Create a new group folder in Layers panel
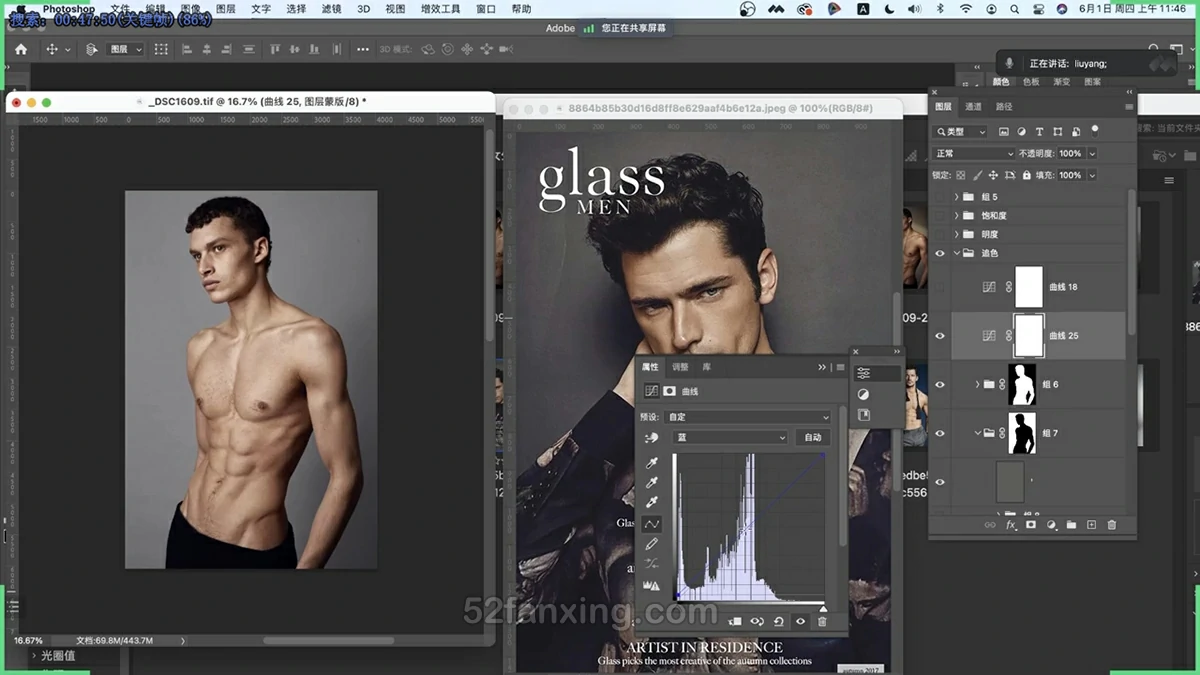 [1071, 525]
